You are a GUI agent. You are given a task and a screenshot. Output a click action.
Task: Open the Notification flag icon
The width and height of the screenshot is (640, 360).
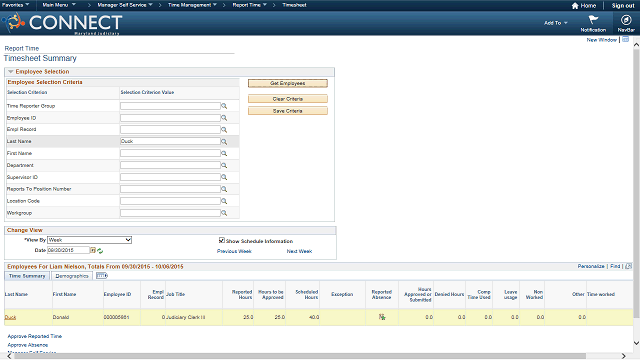pos(593,20)
